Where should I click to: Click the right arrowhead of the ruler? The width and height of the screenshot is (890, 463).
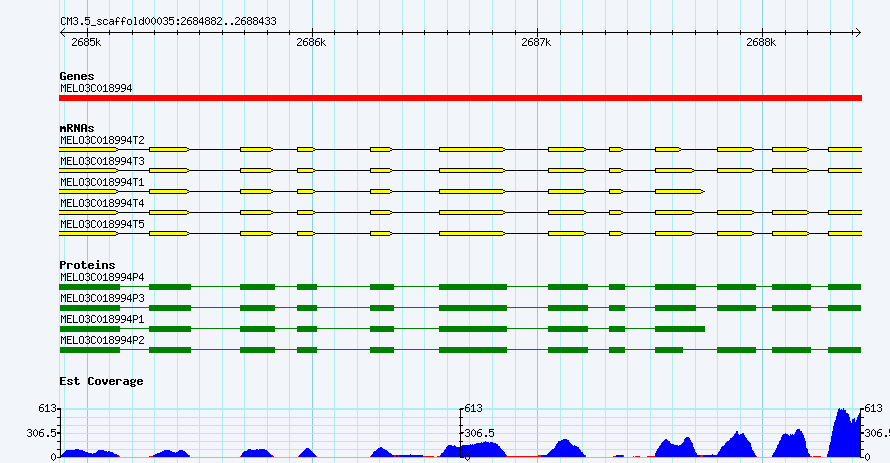click(858, 33)
